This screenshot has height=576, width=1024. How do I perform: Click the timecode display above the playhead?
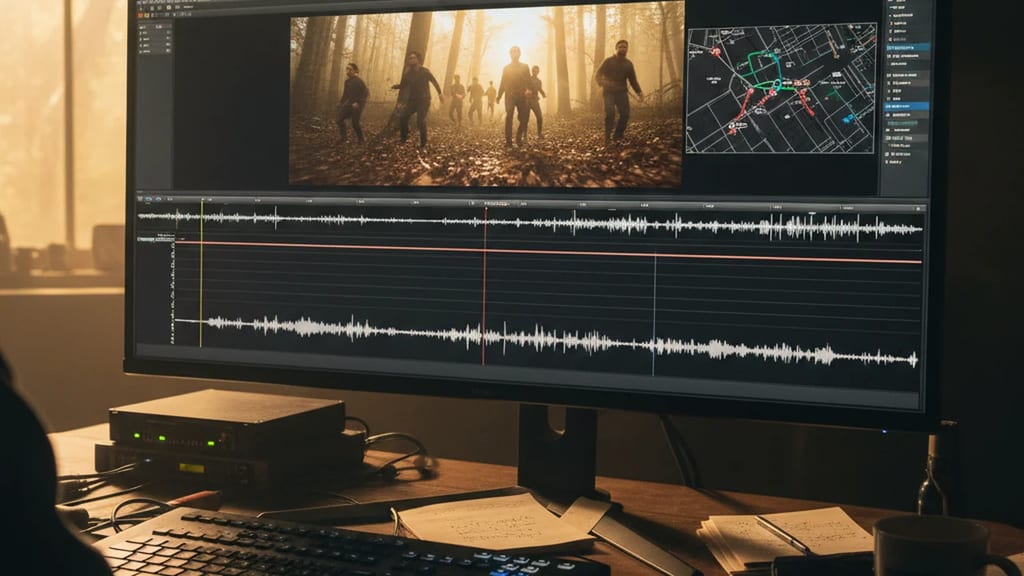coord(496,204)
